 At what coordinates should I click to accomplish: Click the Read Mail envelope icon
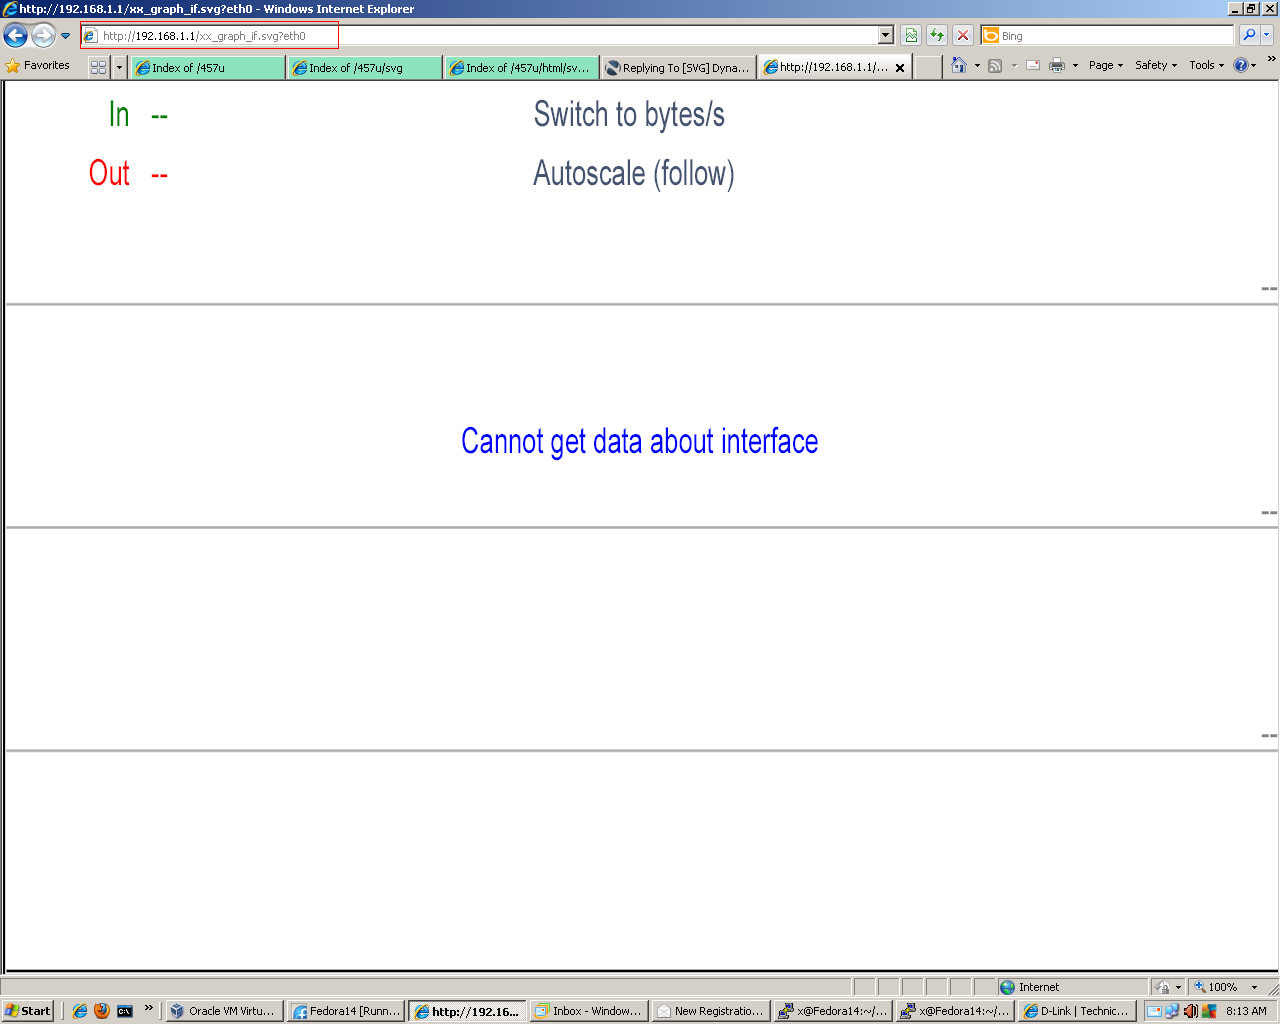point(1033,65)
